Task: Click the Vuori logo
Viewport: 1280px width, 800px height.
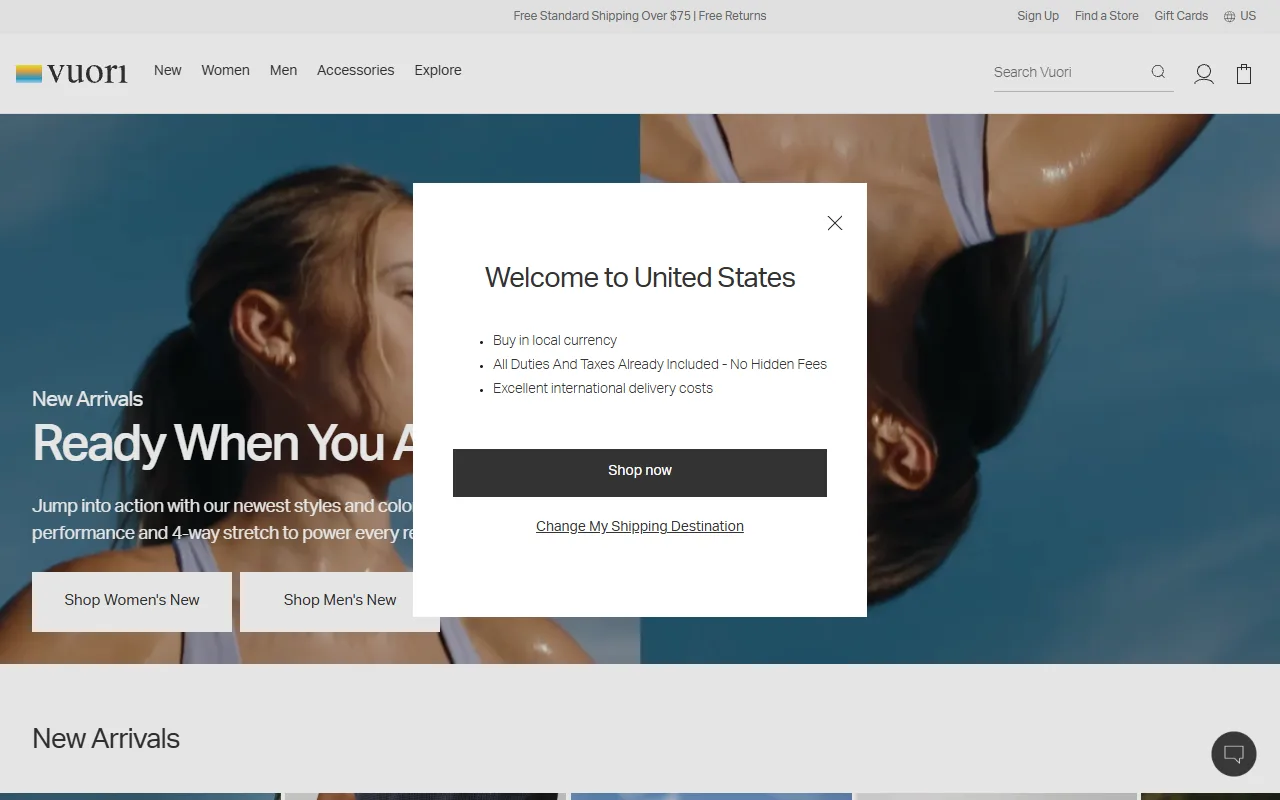Action: click(72, 73)
